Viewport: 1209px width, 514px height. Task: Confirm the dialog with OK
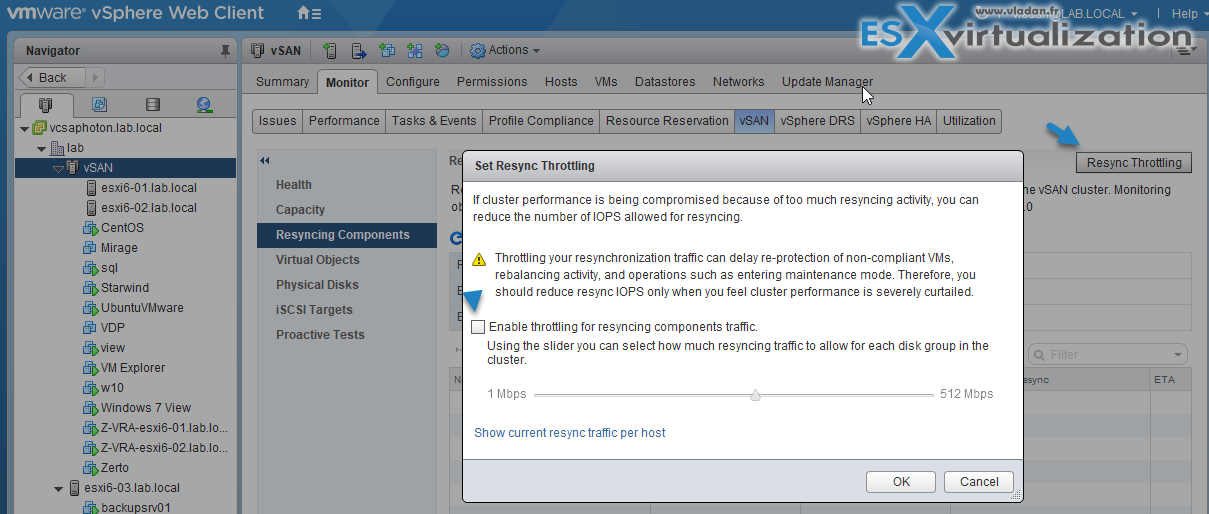pyautogui.click(x=901, y=481)
